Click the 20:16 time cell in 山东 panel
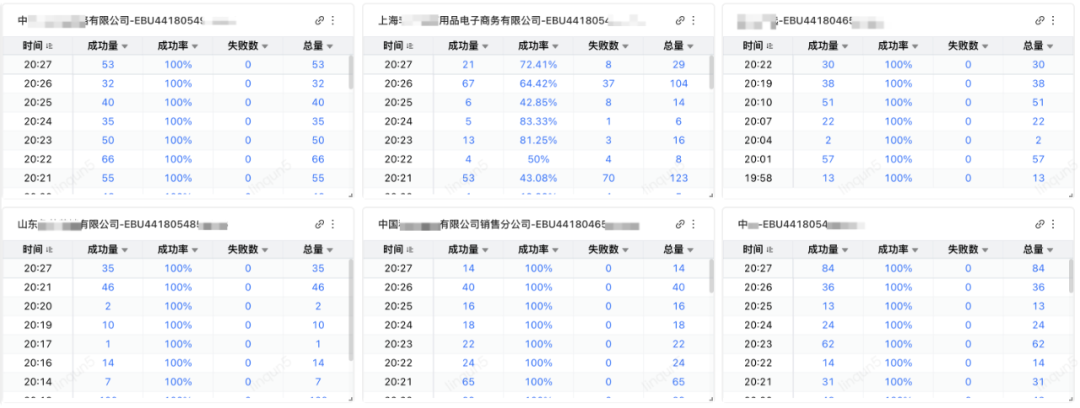The width and height of the screenshot is (1080, 408). [x=36, y=363]
